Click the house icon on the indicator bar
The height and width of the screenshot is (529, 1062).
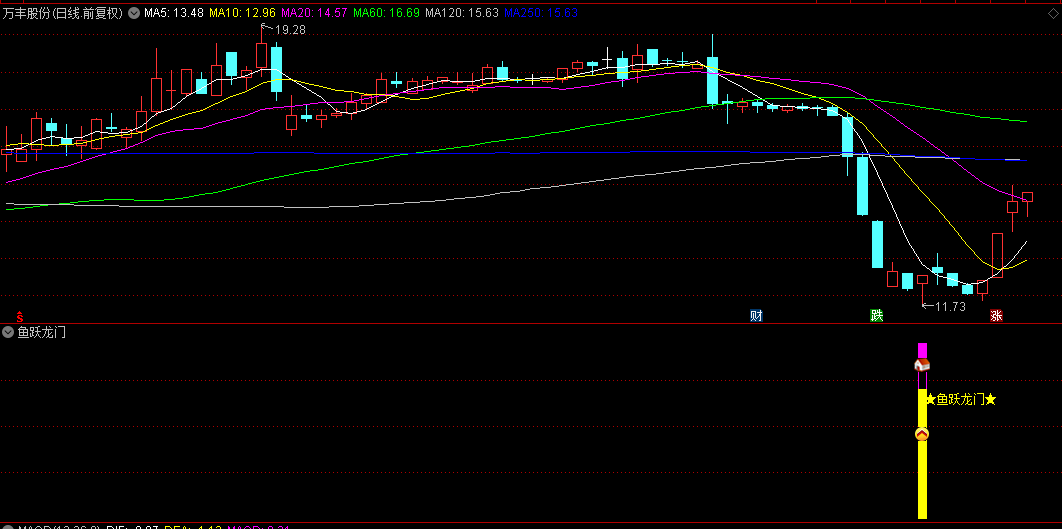pos(922,365)
